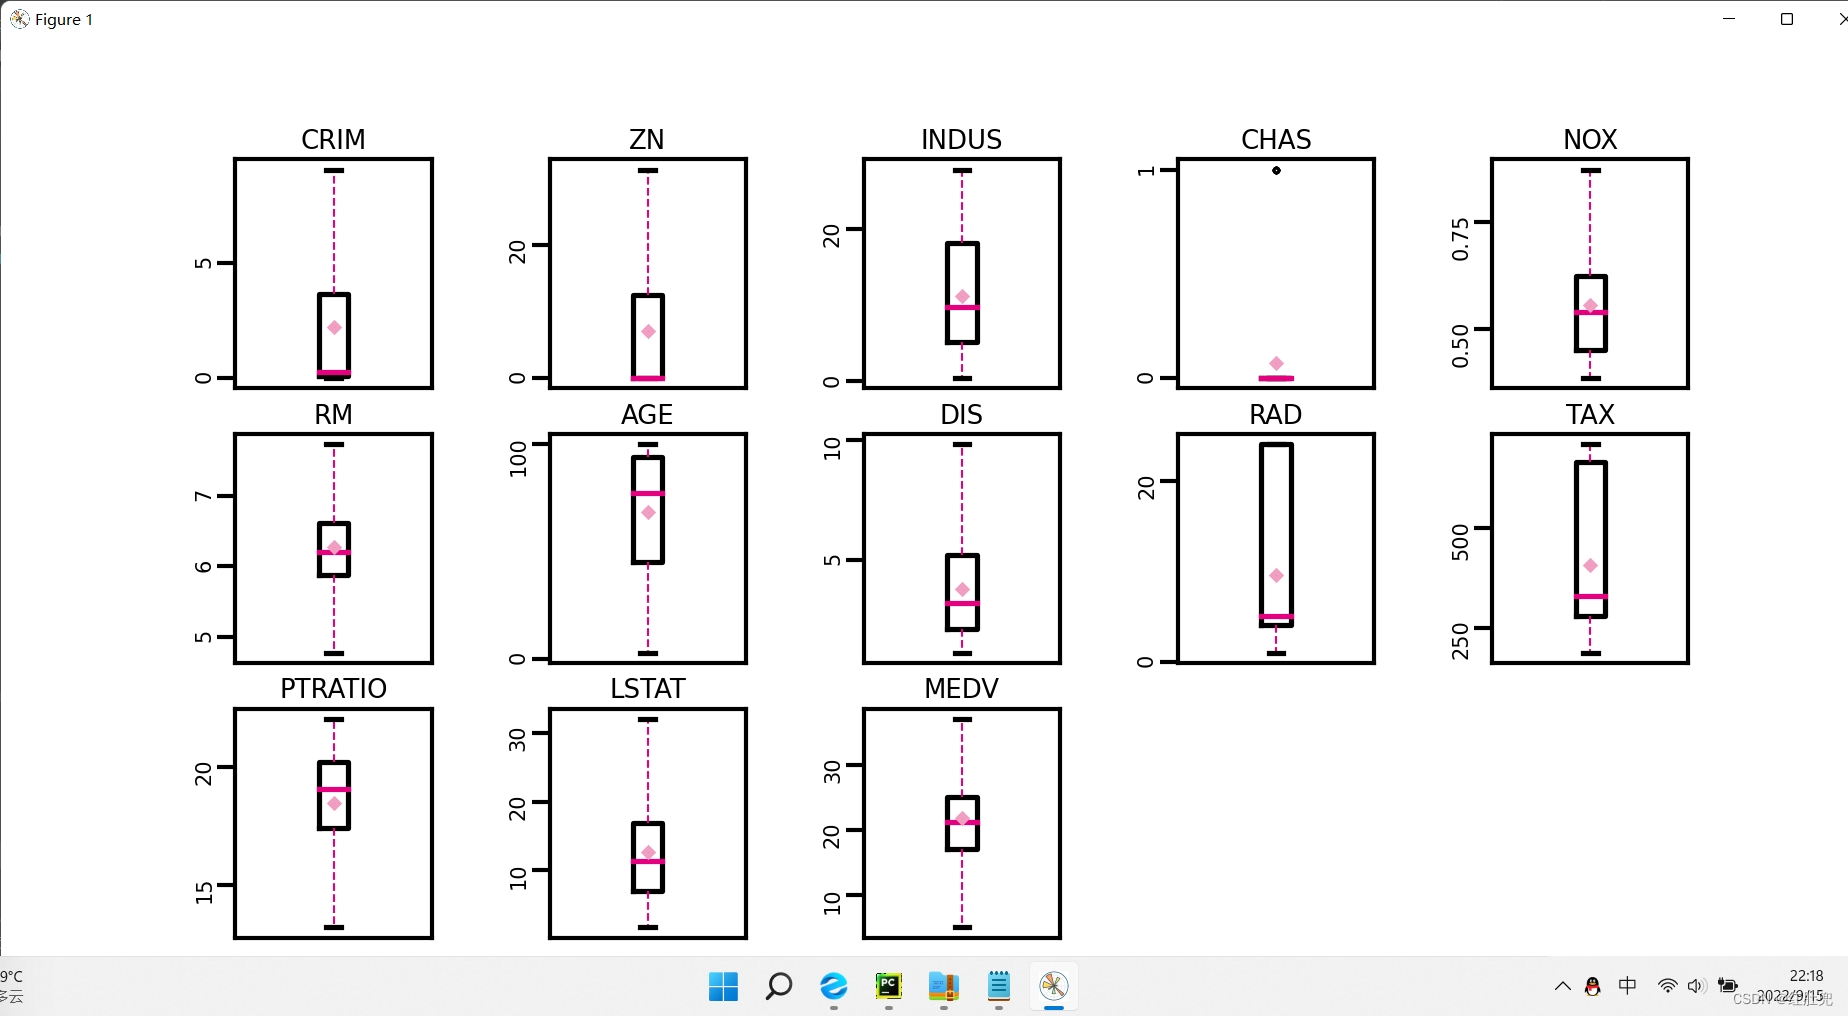This screenshot has height=1016, width=1848.
Task: Click the median line in LSTAT box
Action: point(648,861)
